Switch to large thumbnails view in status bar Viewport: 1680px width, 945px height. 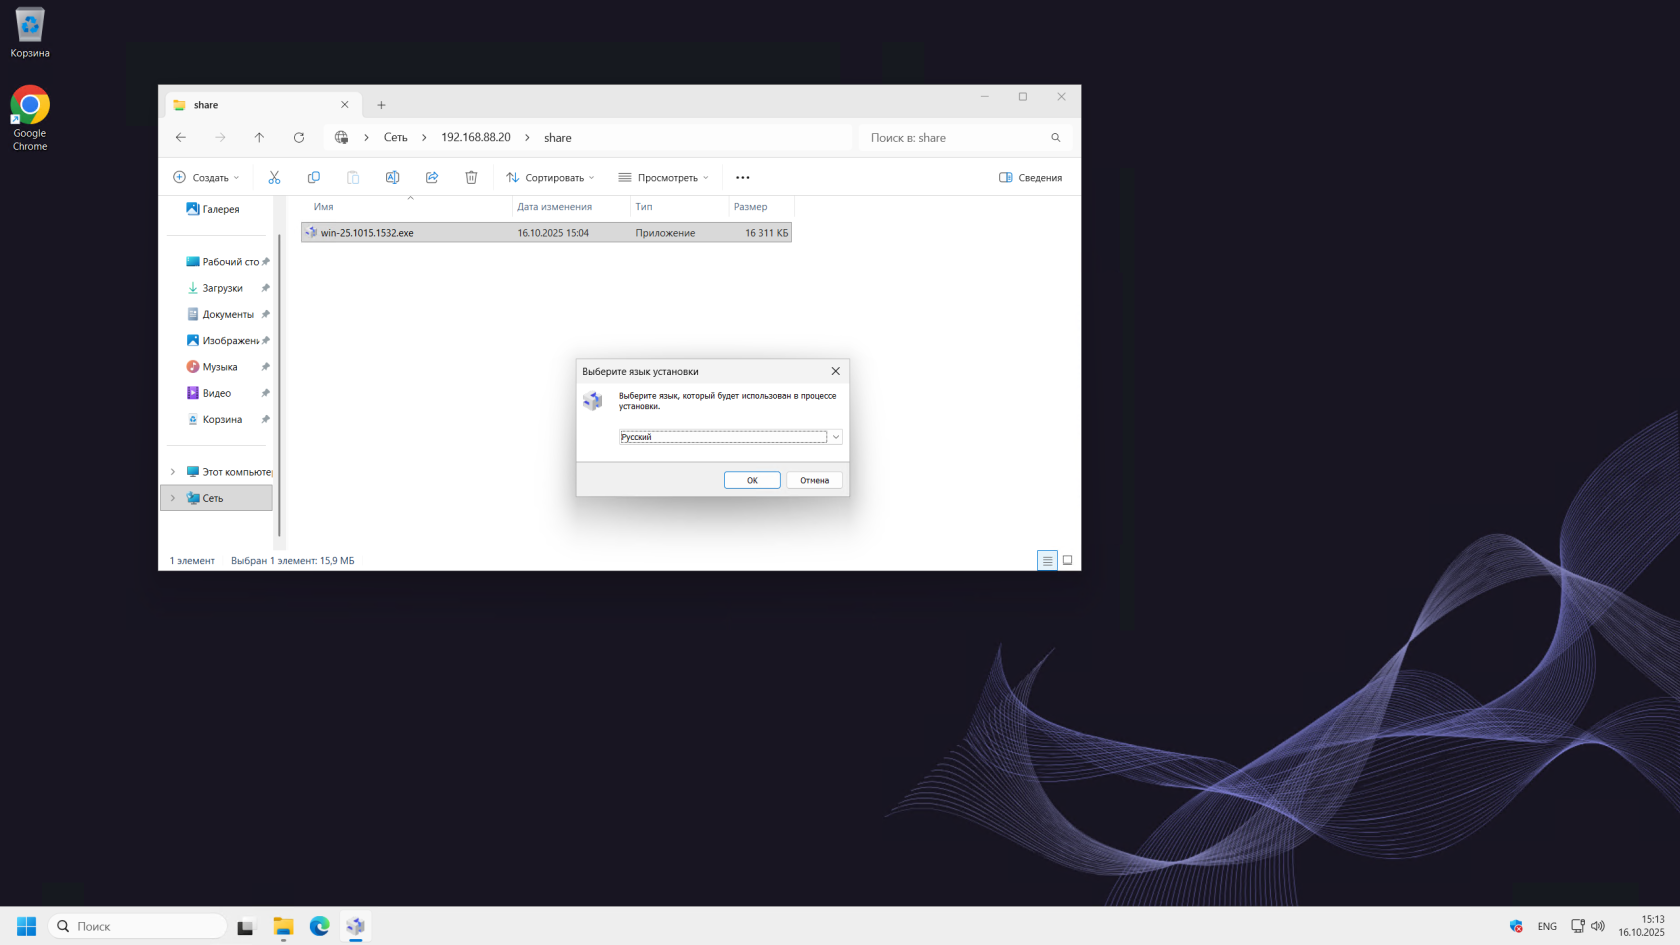coord(1067,560)
